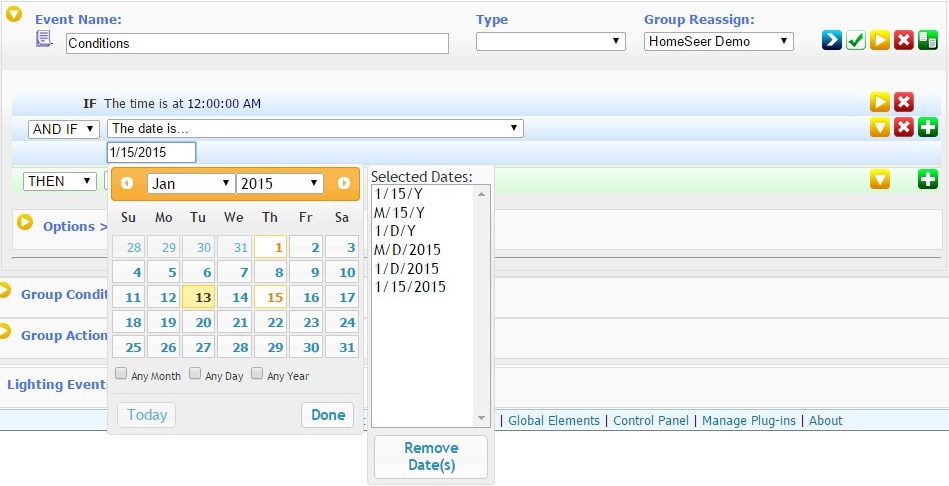The width and height of the screenshot is (949, 486).
Task: Go to previous month in calendar
Action: coord(127,183)
